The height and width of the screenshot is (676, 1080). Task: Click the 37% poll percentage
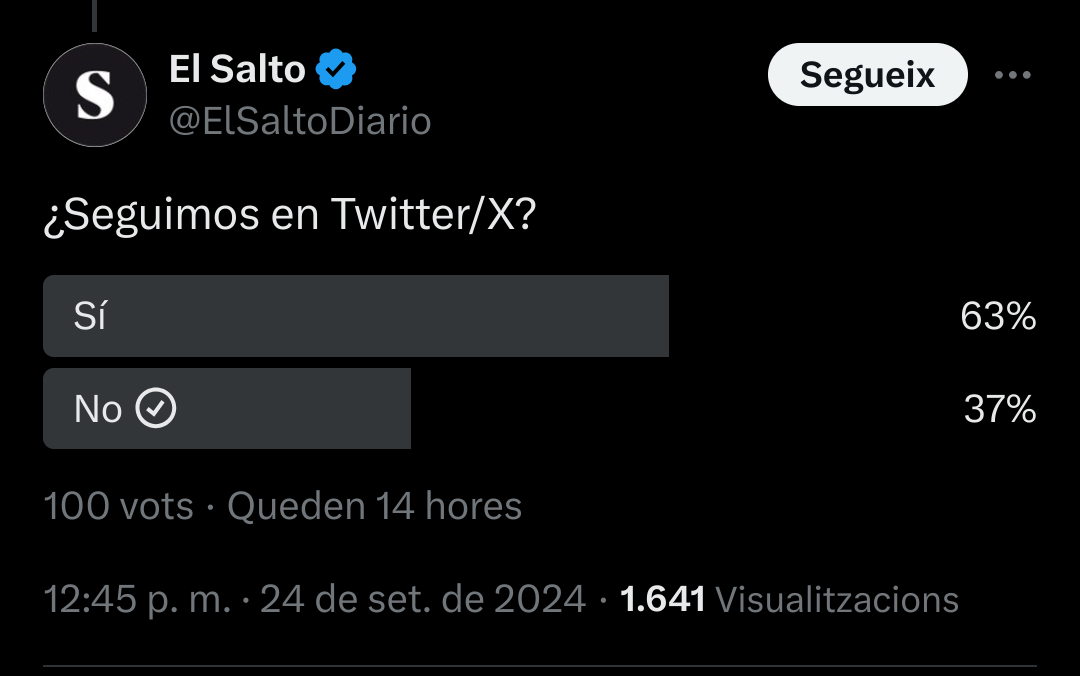tap(999, 409)
